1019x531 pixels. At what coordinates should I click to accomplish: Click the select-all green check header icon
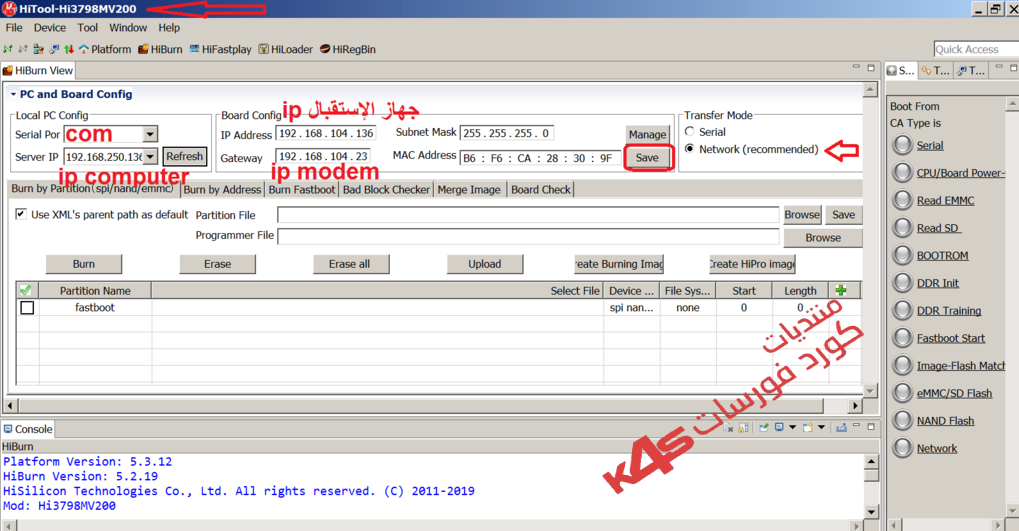[x=25, y=290]
